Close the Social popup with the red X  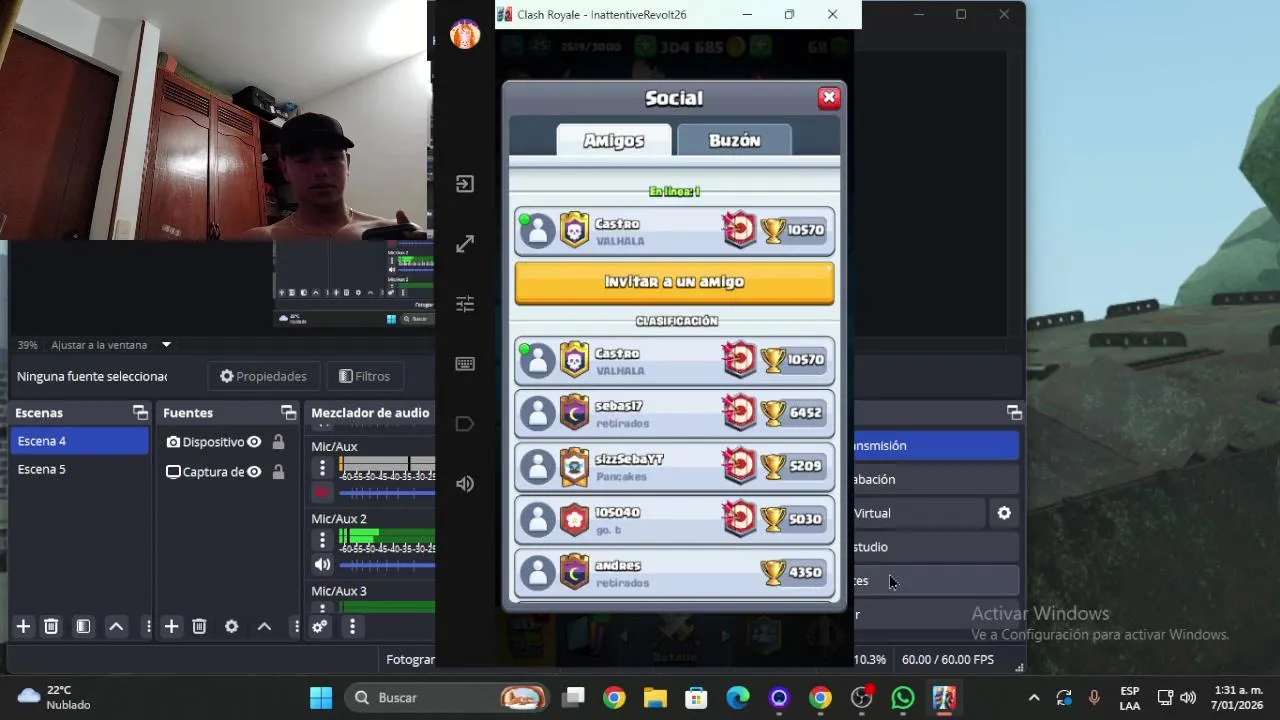[x=829, y=97]
